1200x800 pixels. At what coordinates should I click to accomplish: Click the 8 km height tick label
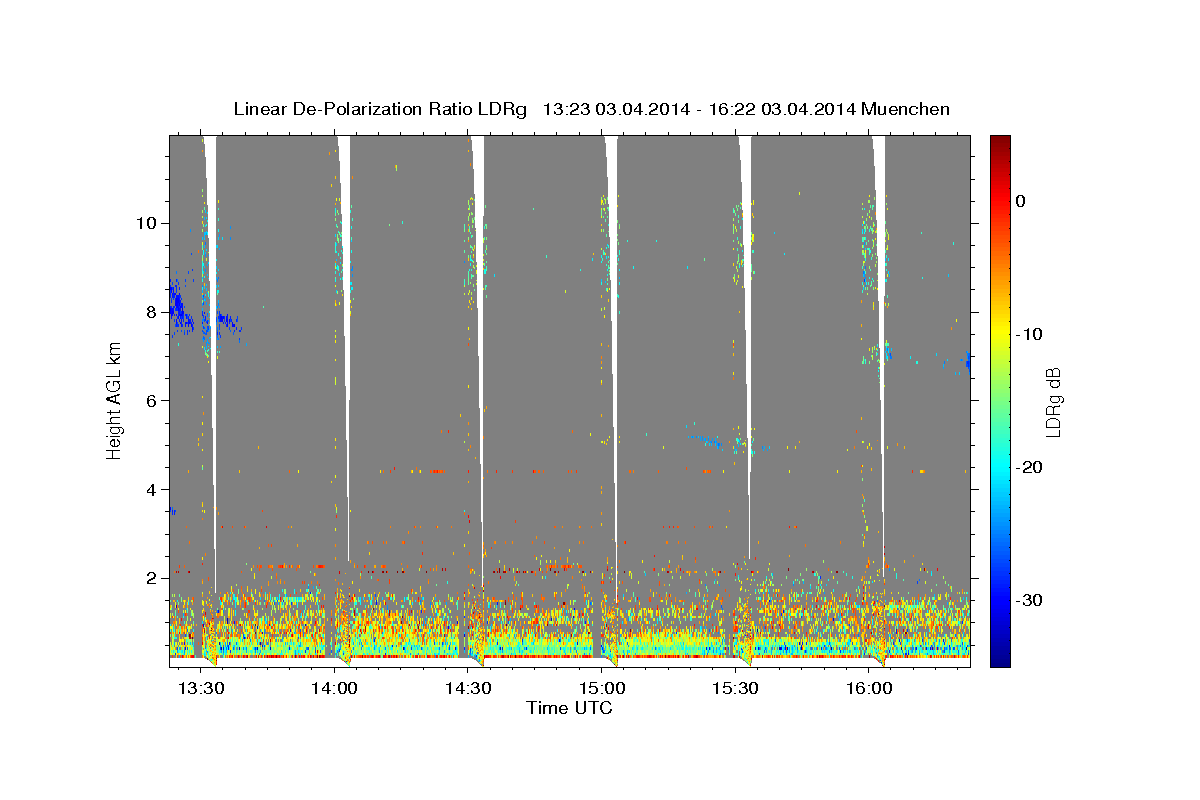tap(150, 312)
